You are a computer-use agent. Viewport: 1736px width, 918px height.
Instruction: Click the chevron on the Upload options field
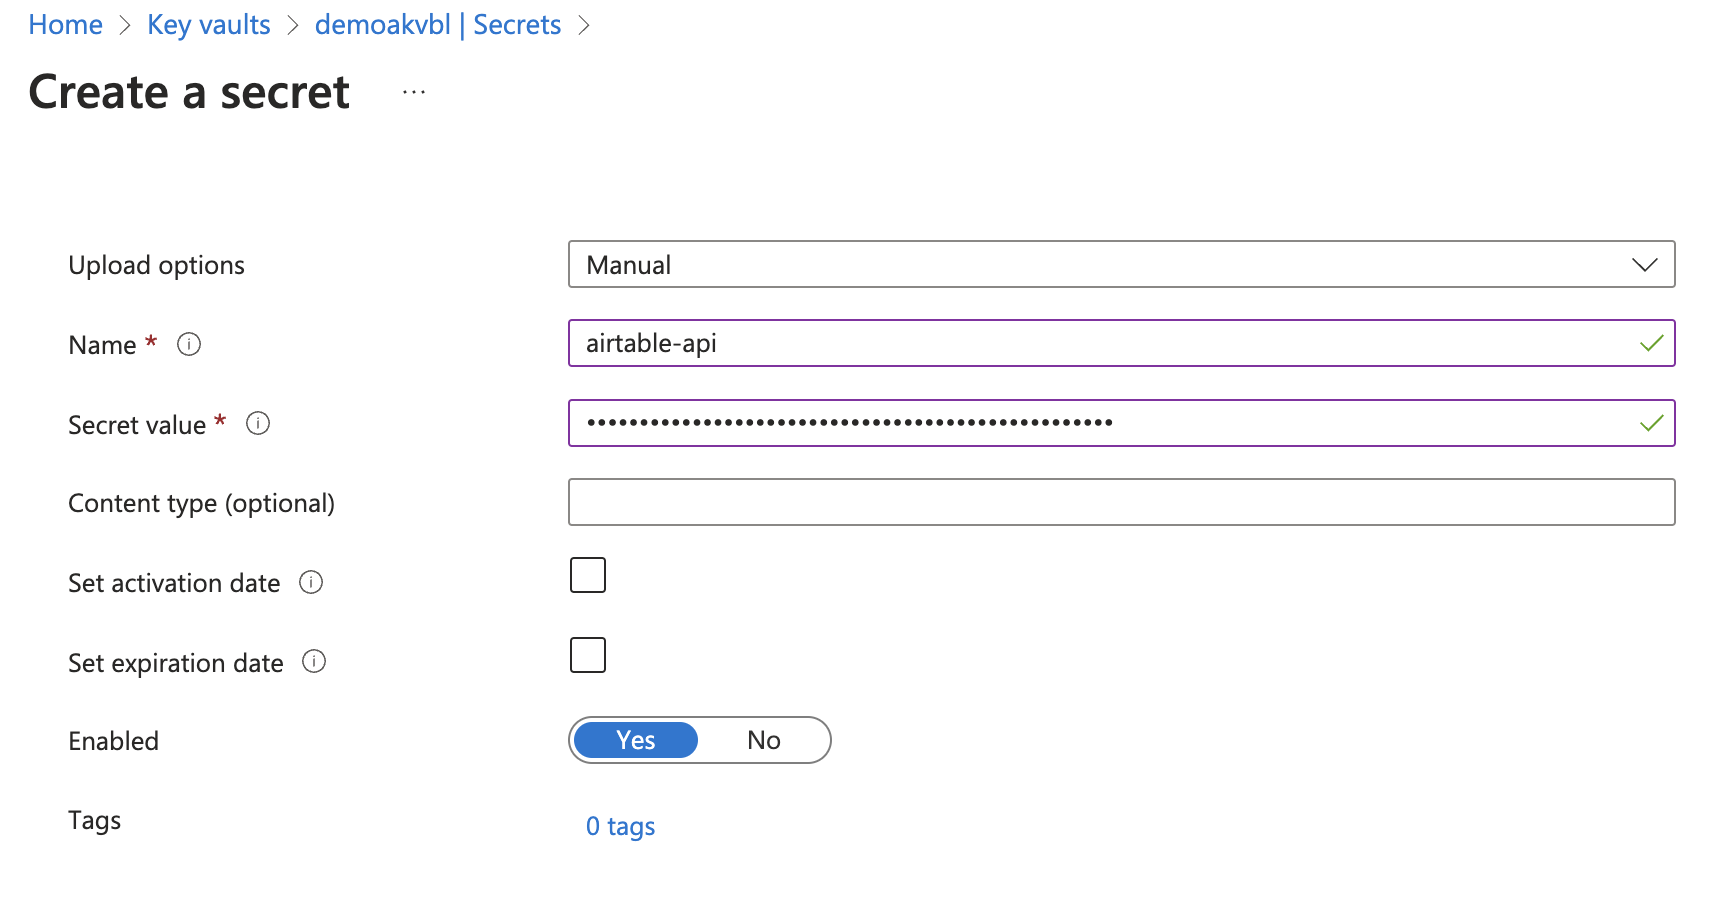[1643, 265]
